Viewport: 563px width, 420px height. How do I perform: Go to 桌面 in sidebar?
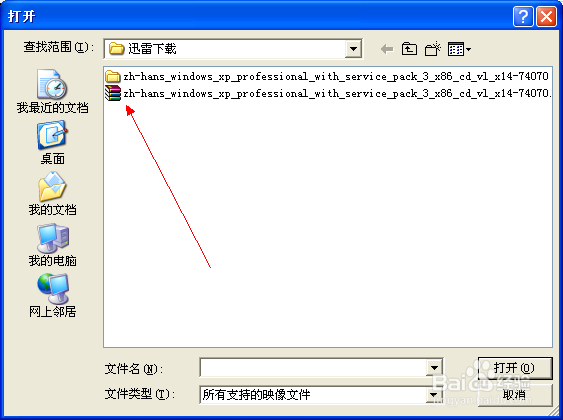pos(52,143)
